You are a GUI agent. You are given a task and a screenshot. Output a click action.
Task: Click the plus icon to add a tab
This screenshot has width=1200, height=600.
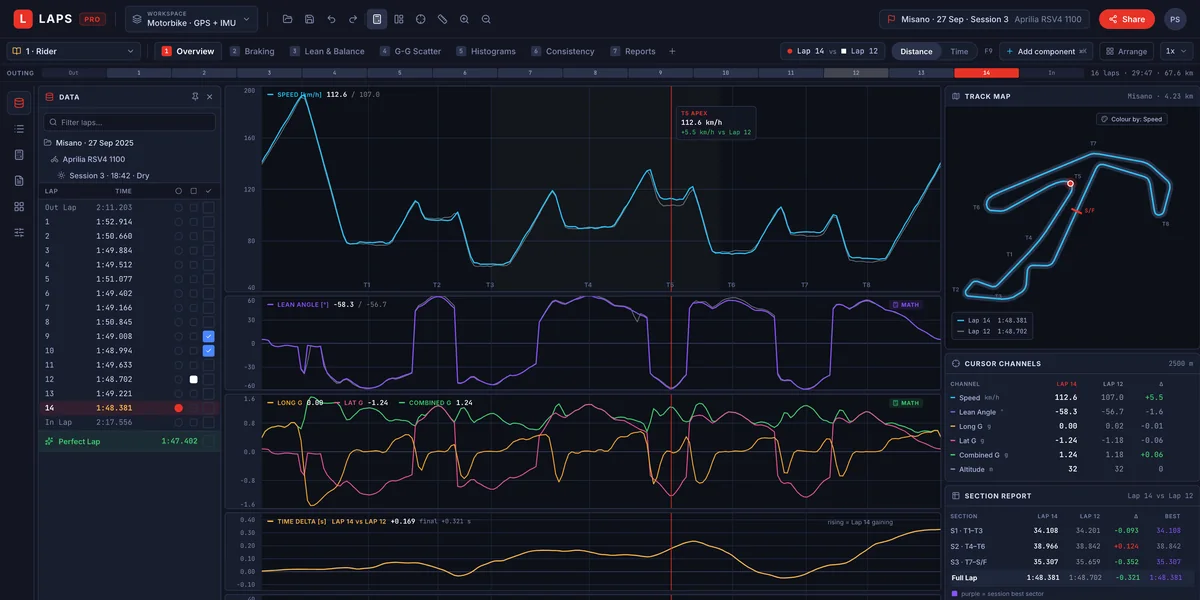(673, 51)
